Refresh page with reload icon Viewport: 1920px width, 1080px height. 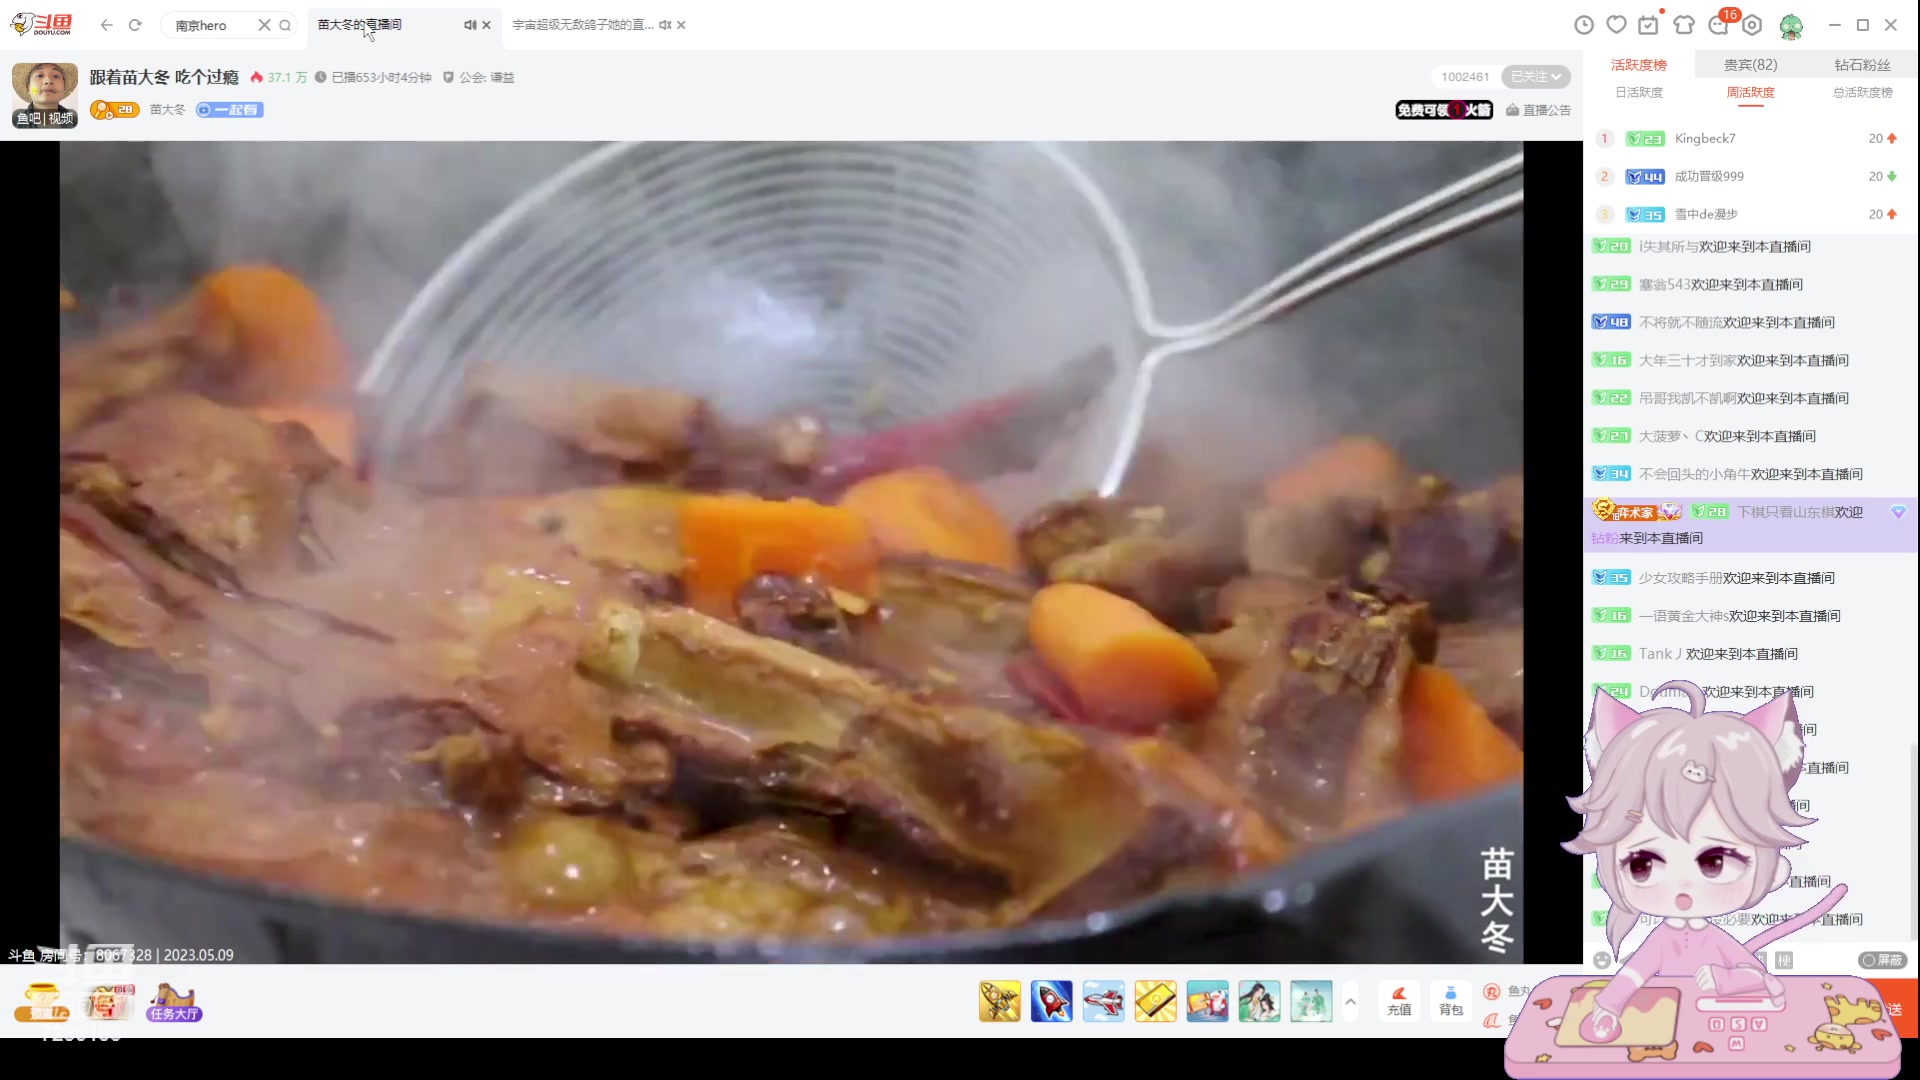(x=135, y=25)
